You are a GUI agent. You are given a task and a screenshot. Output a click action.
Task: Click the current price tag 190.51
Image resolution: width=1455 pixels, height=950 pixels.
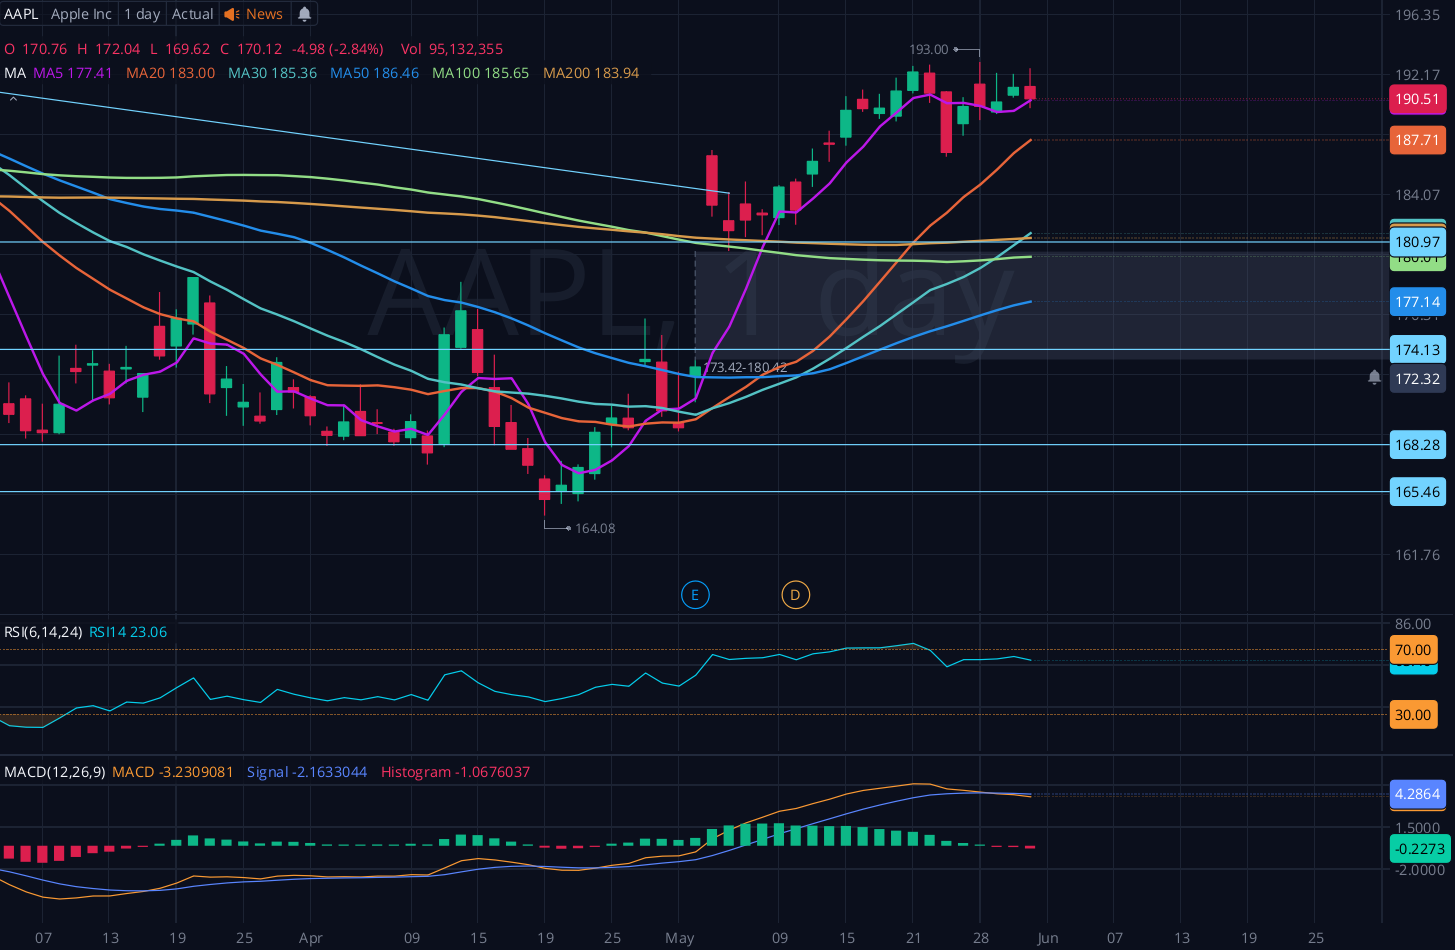pos(1418,99)
